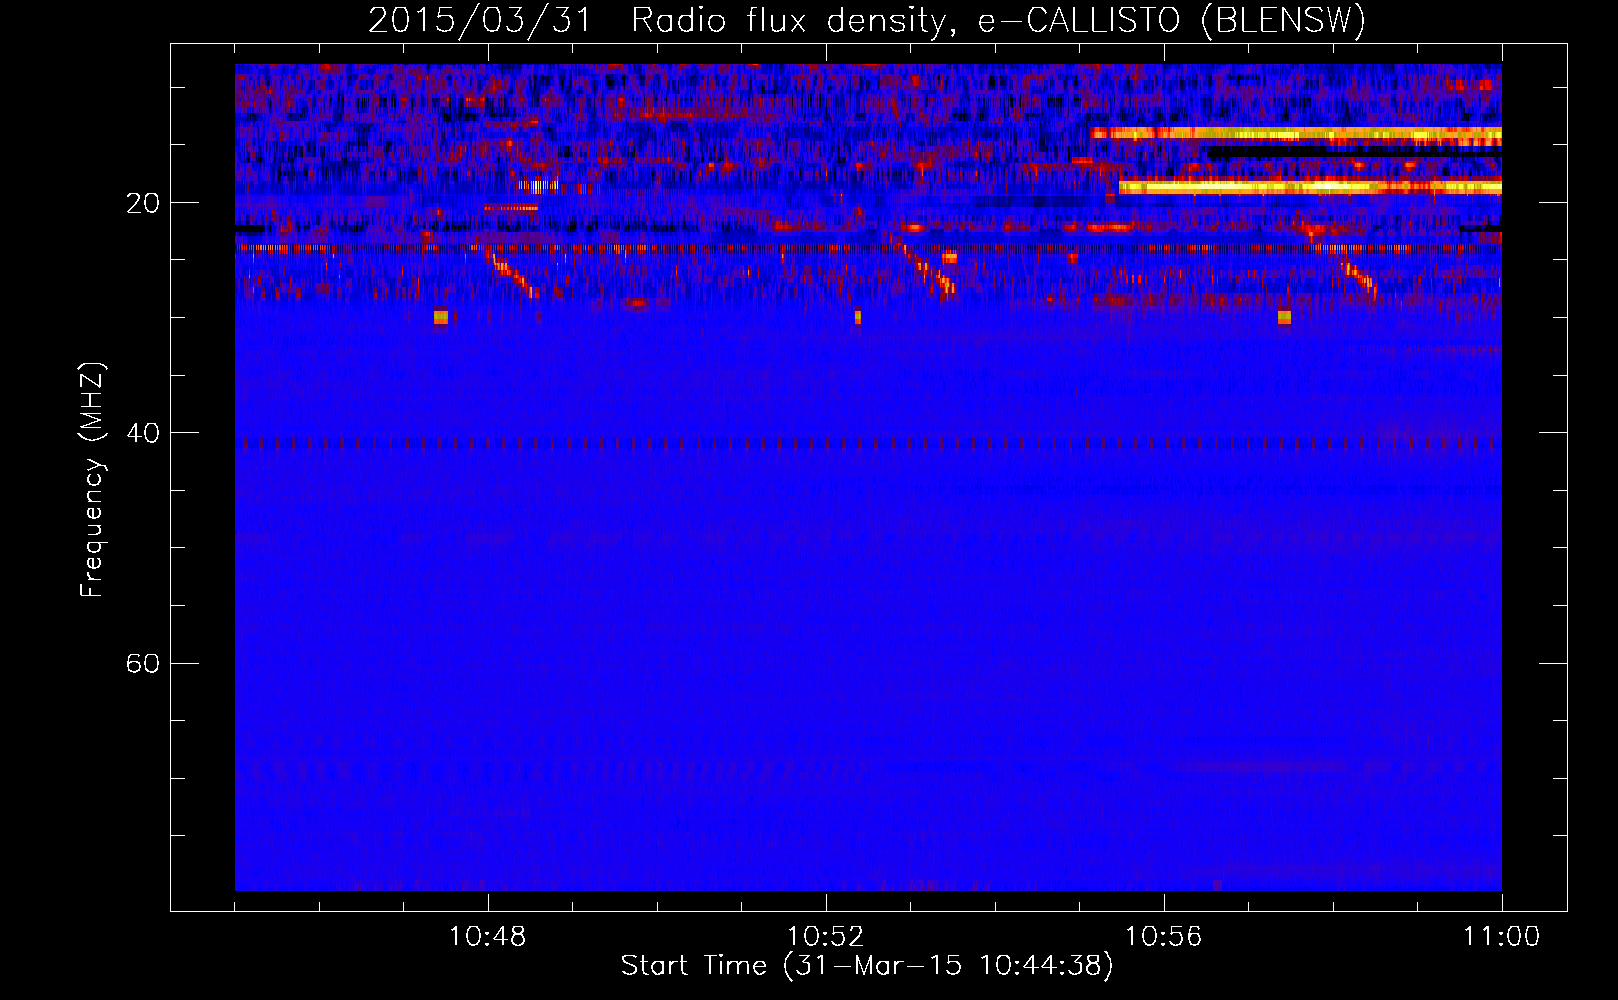
Task: Click the 'Frequency (MHZ)' axis title
Action: click(92, 479)
